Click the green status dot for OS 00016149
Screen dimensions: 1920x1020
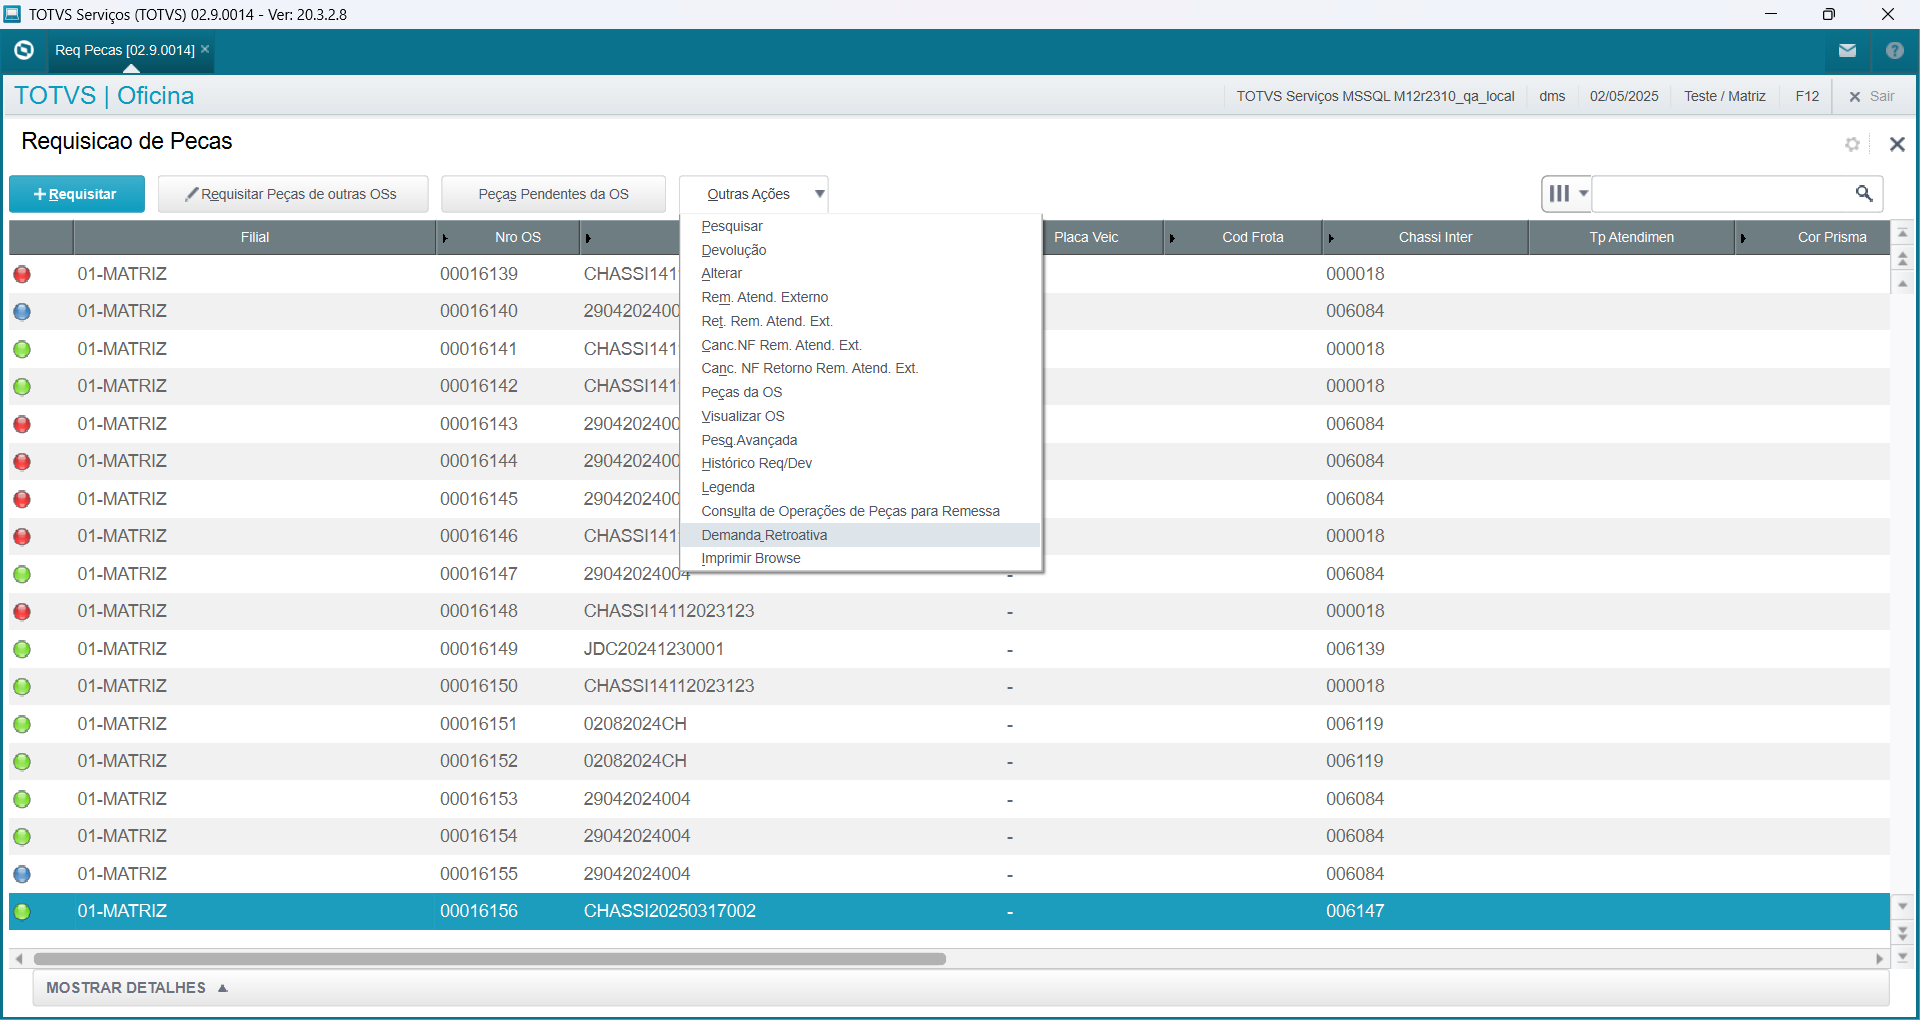click(x=22, y=649)
